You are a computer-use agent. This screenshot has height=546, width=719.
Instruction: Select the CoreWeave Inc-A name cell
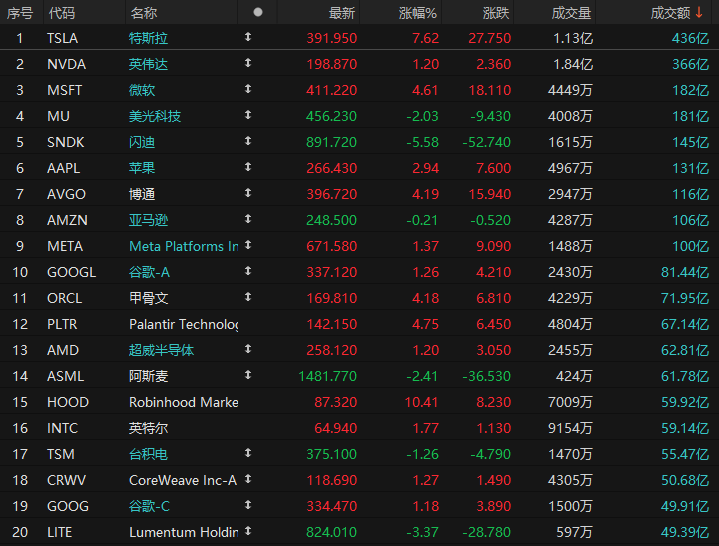pos(183,480)
